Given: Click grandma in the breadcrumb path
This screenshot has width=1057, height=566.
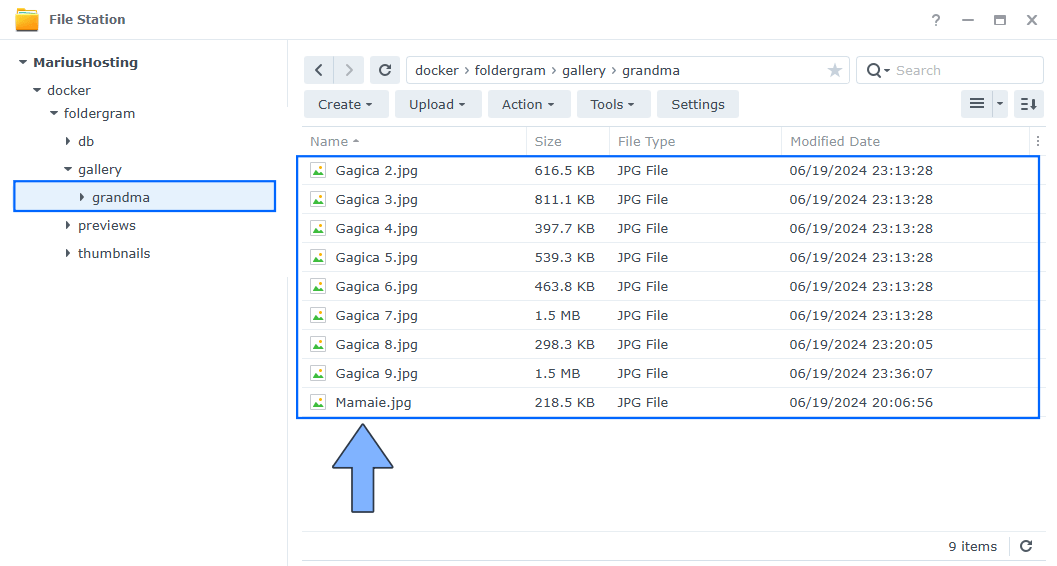Looking at the screenshot, I should pyautogui.click(x=651, y=71).
